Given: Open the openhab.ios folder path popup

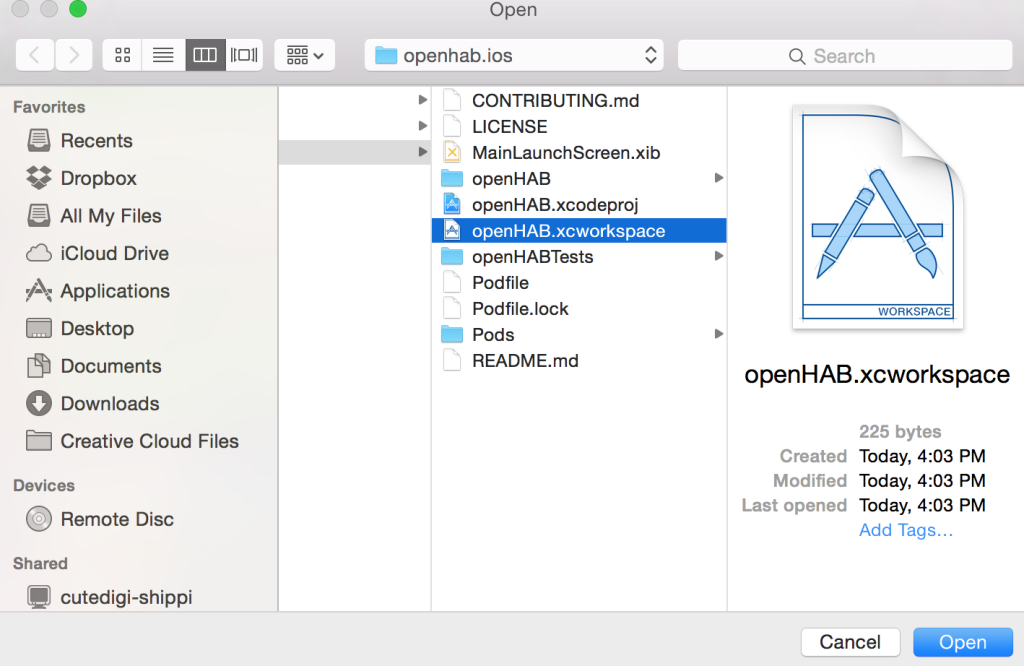Looking at the screenshot, I should (x=514, y=55).
